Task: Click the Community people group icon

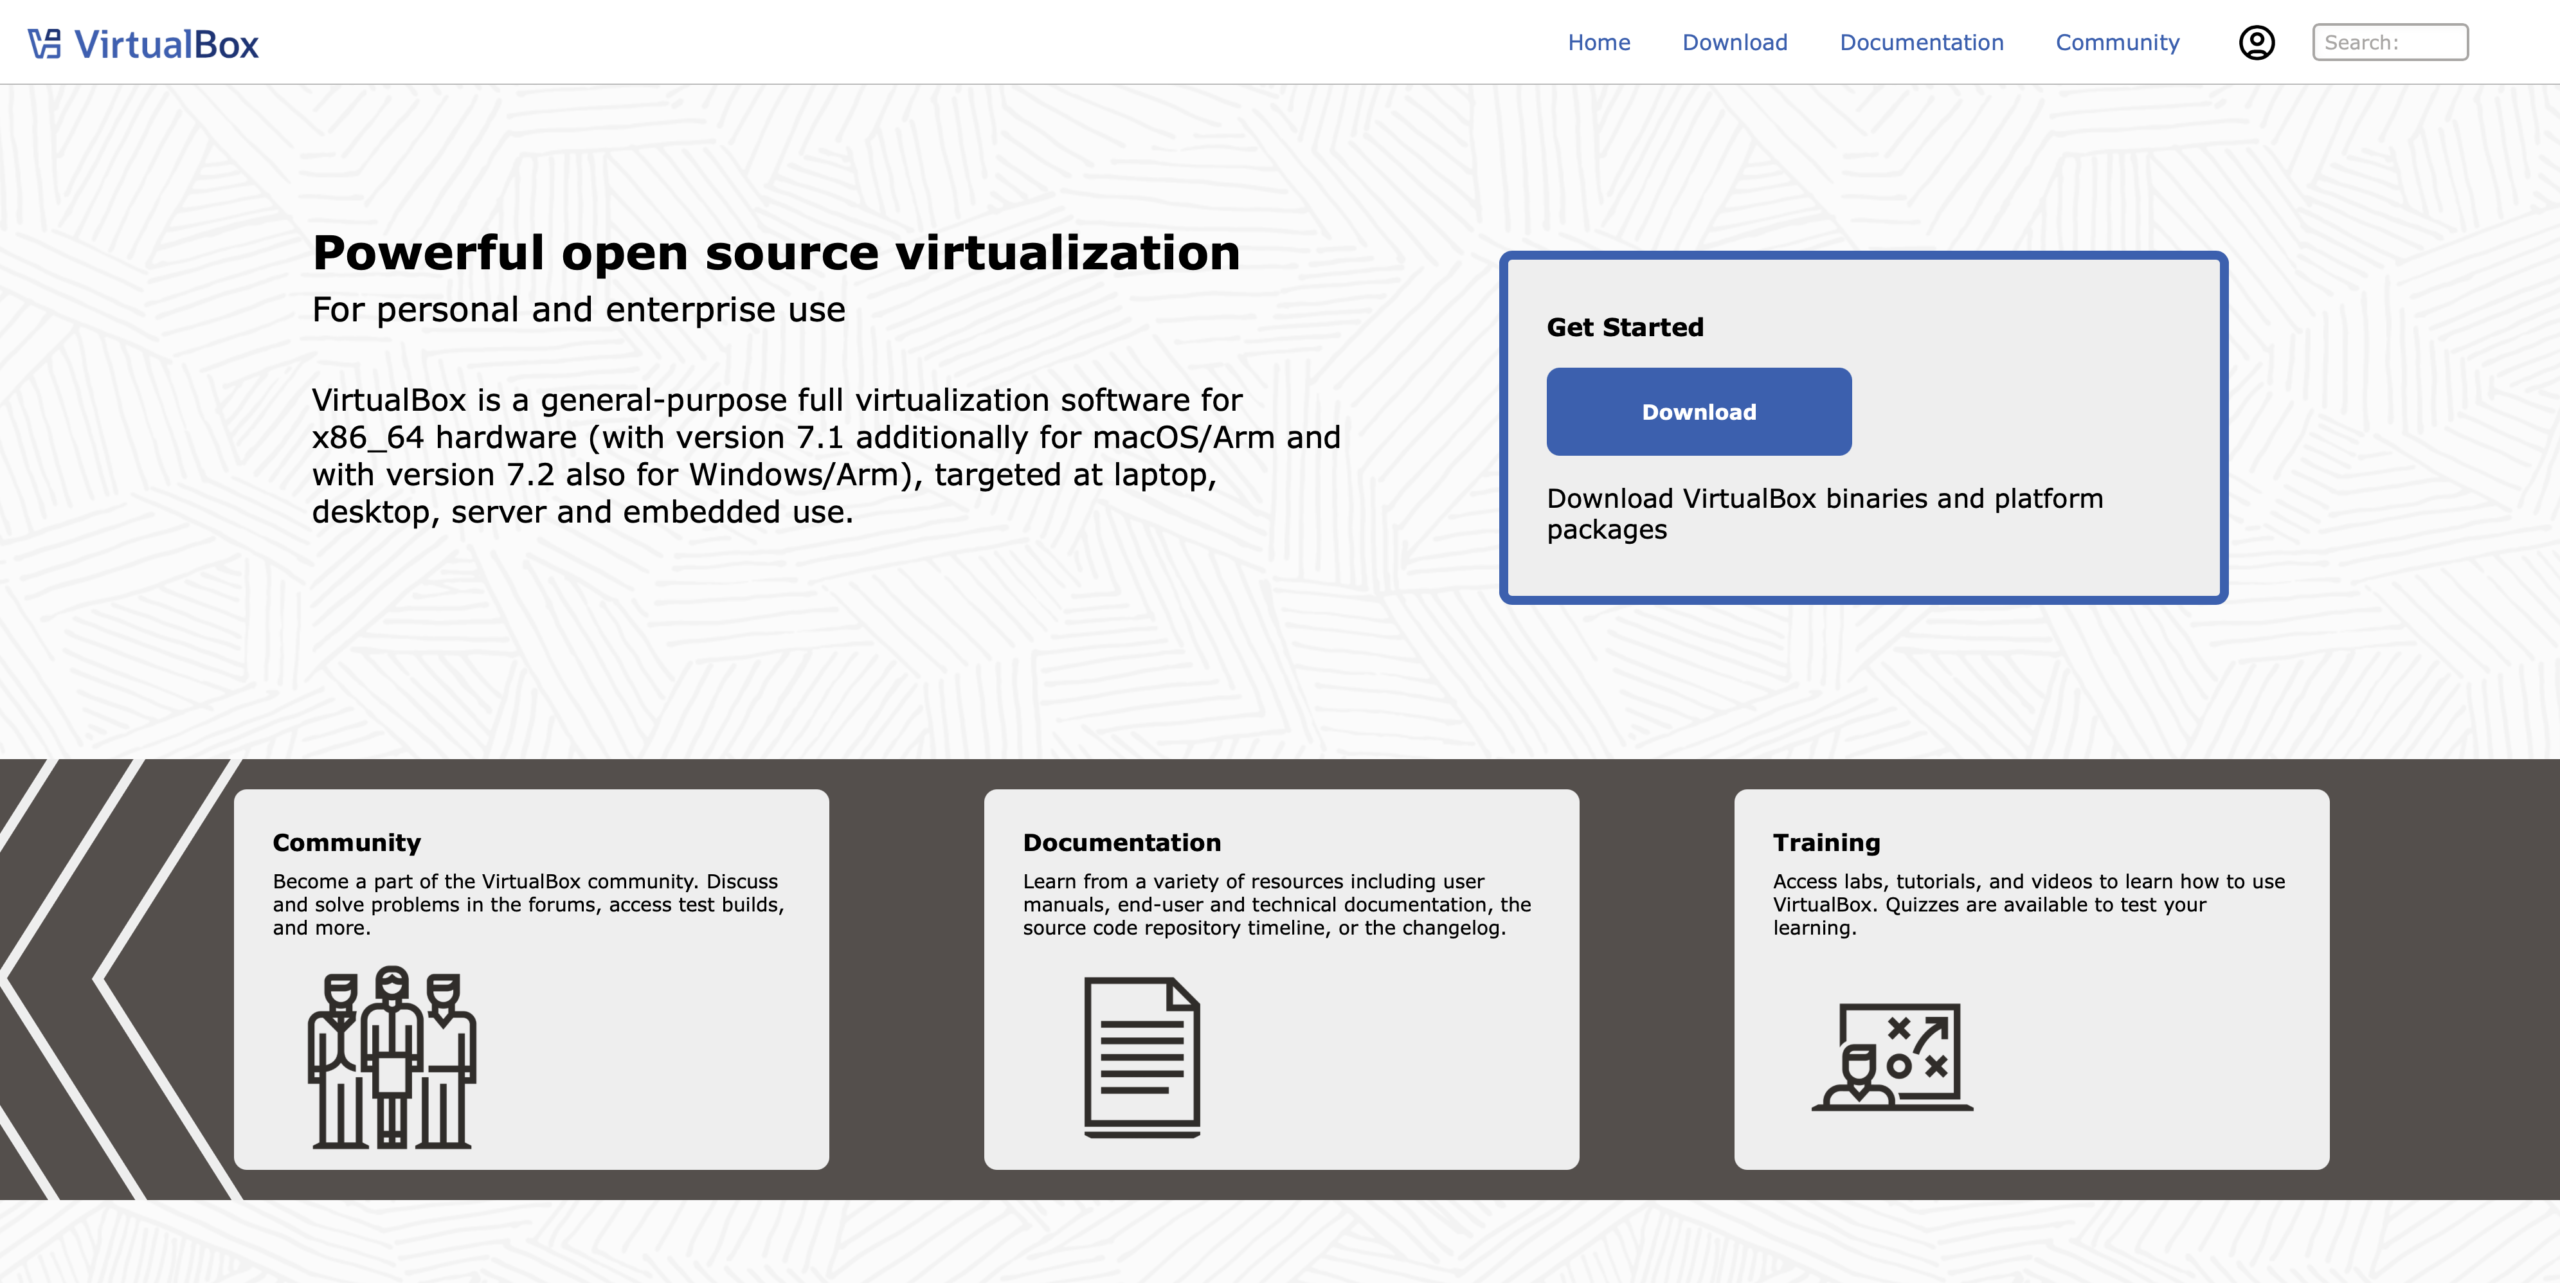Action: tap(391, 1057)
